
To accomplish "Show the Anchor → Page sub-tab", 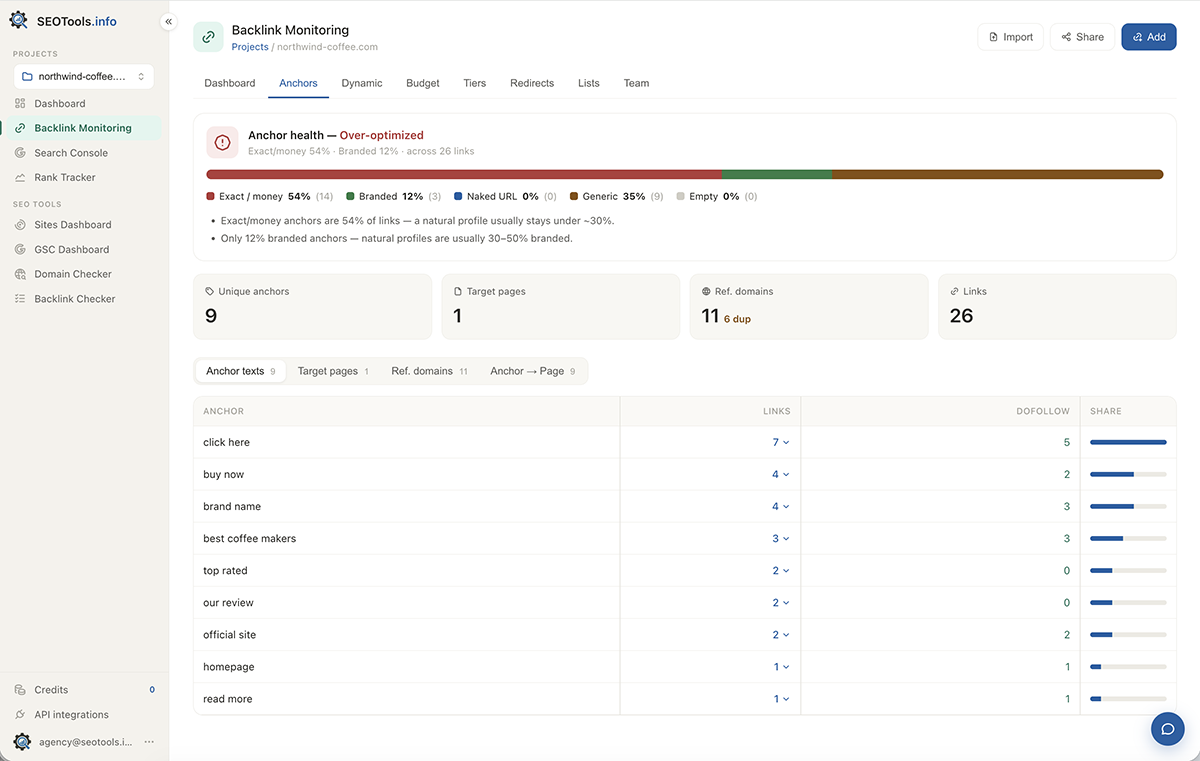I will pos(533,371).
